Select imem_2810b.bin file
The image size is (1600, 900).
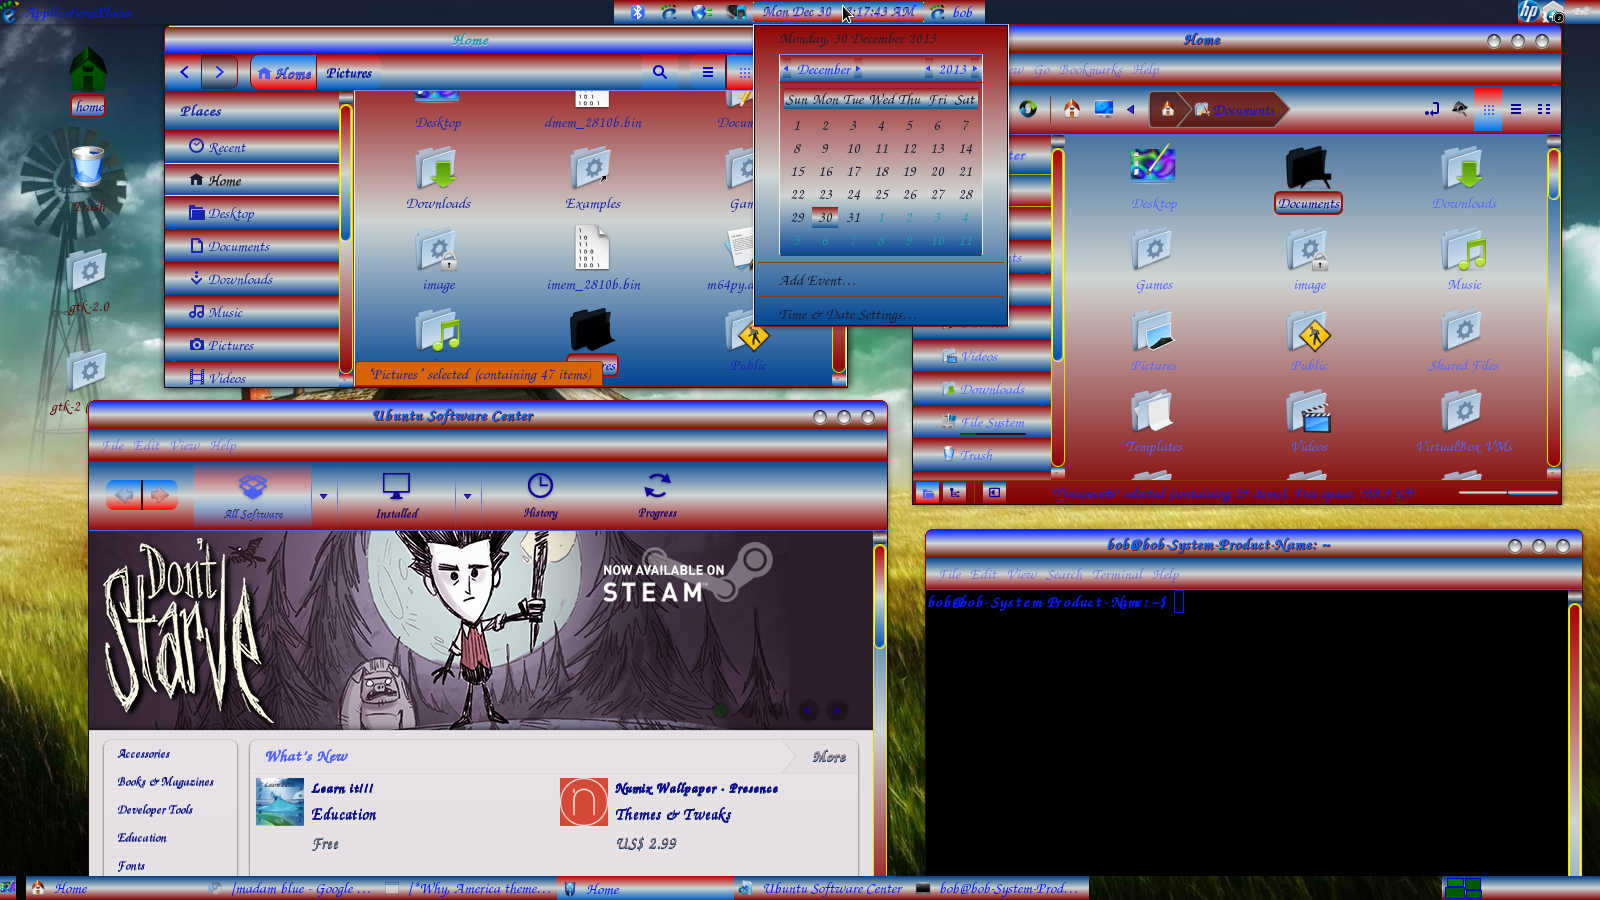coord(592,259)
